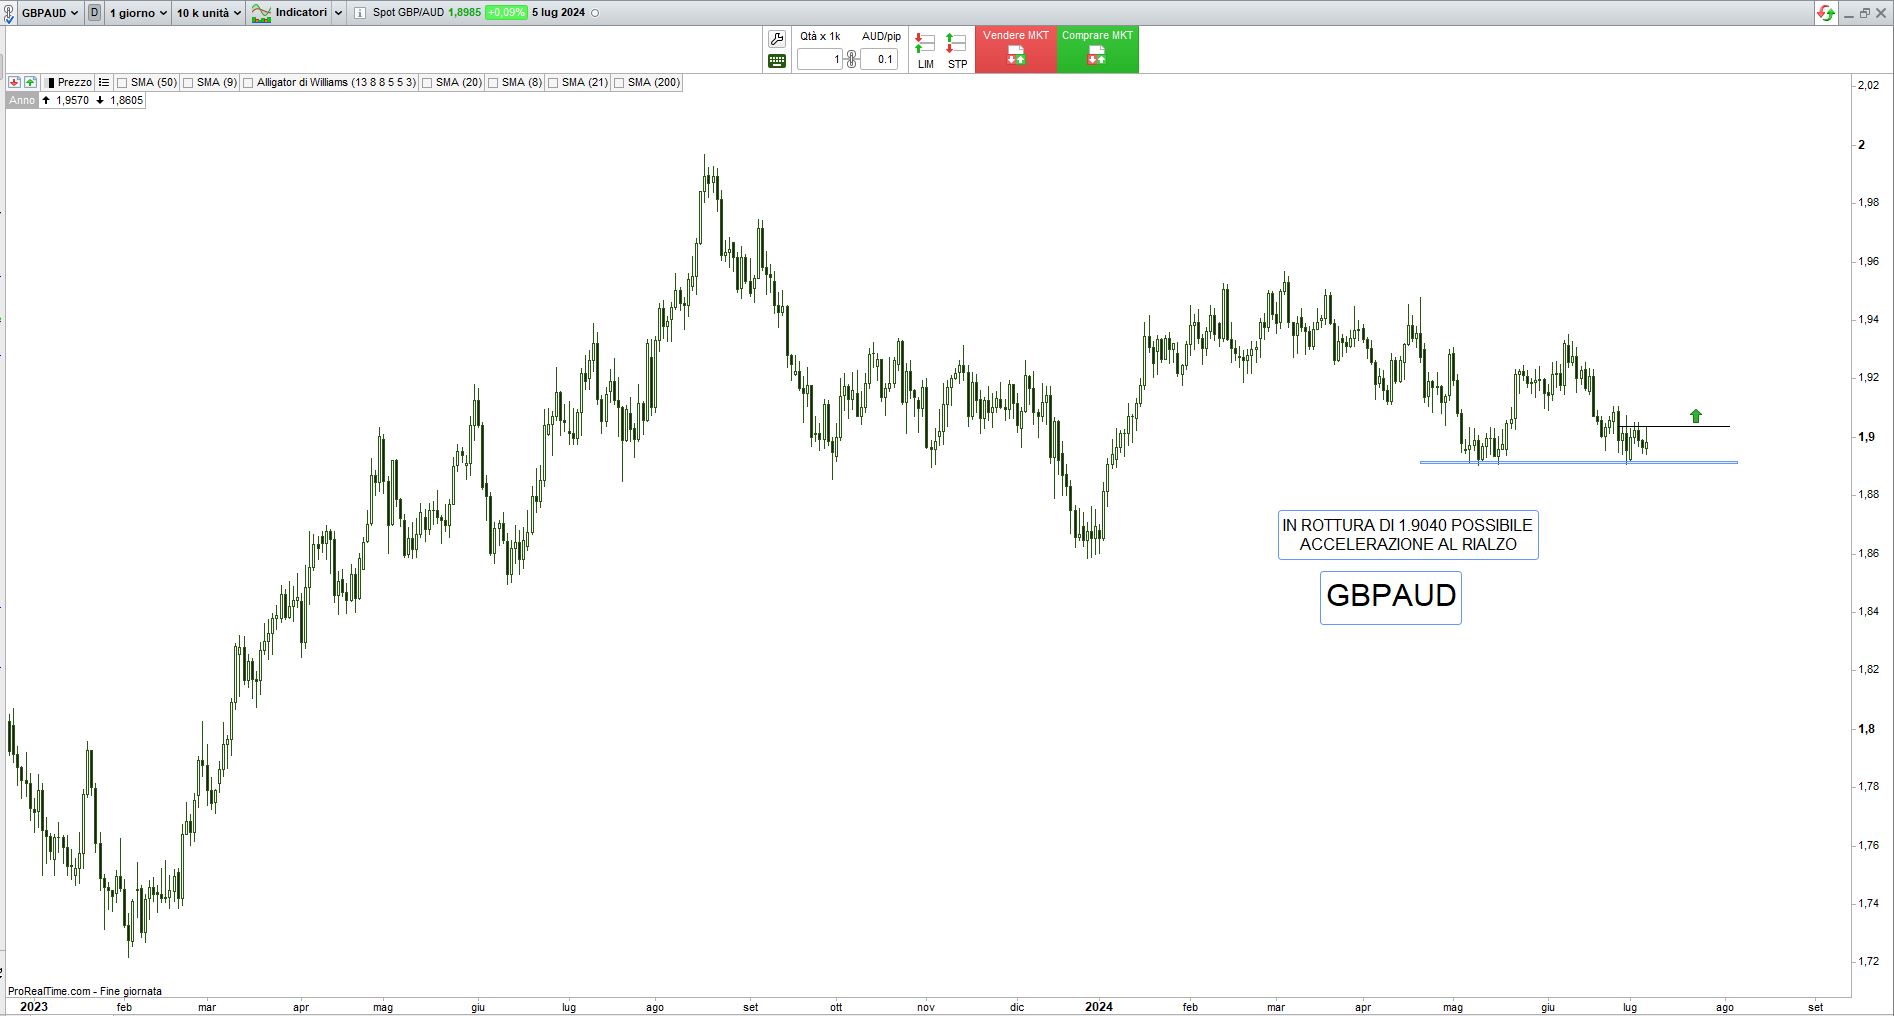This screenshot has height=1016, width=1894.
Task: Click the Prezzo price settings label
Action: coord(74,82)
